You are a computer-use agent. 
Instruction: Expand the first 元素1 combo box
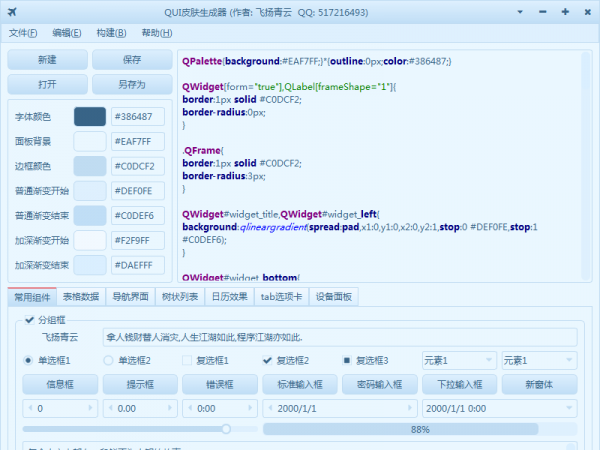pyautogui.click(x=457, y=360)
